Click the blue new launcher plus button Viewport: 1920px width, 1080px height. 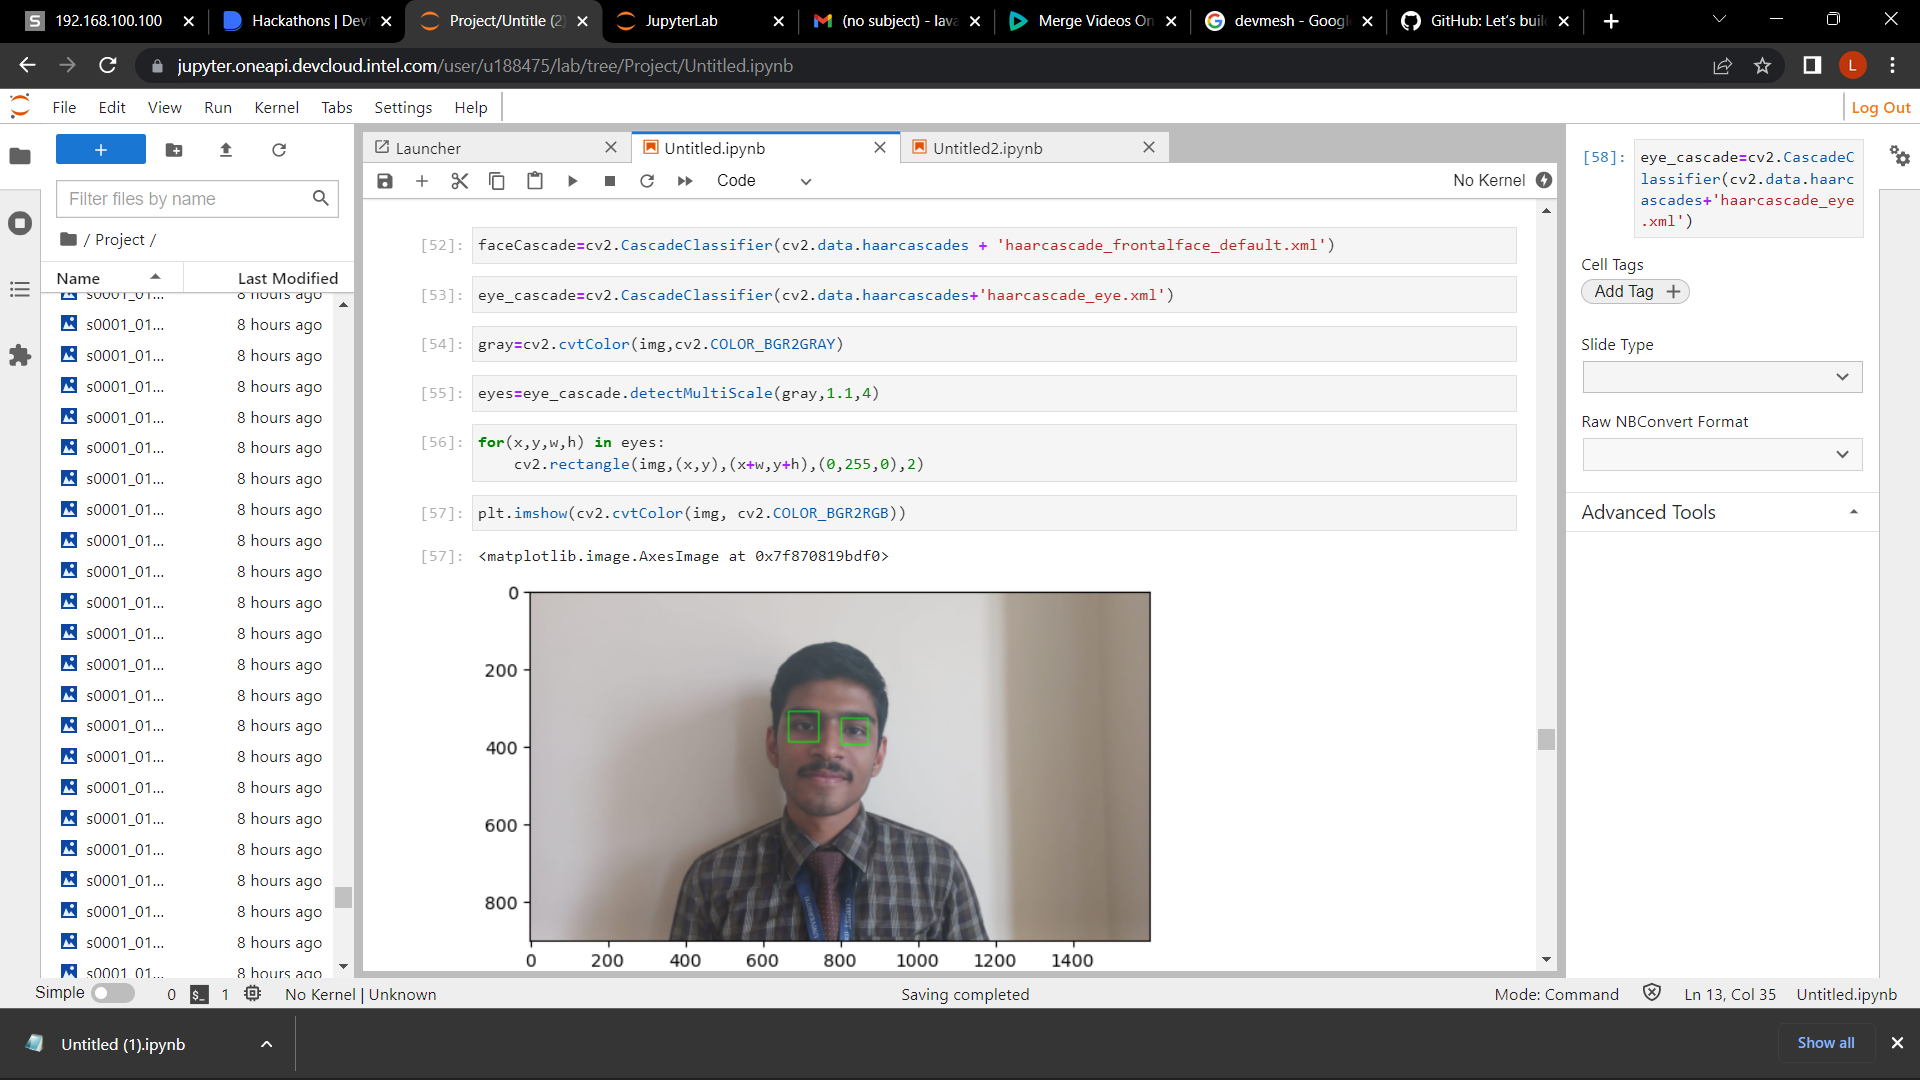pos(101,150)
